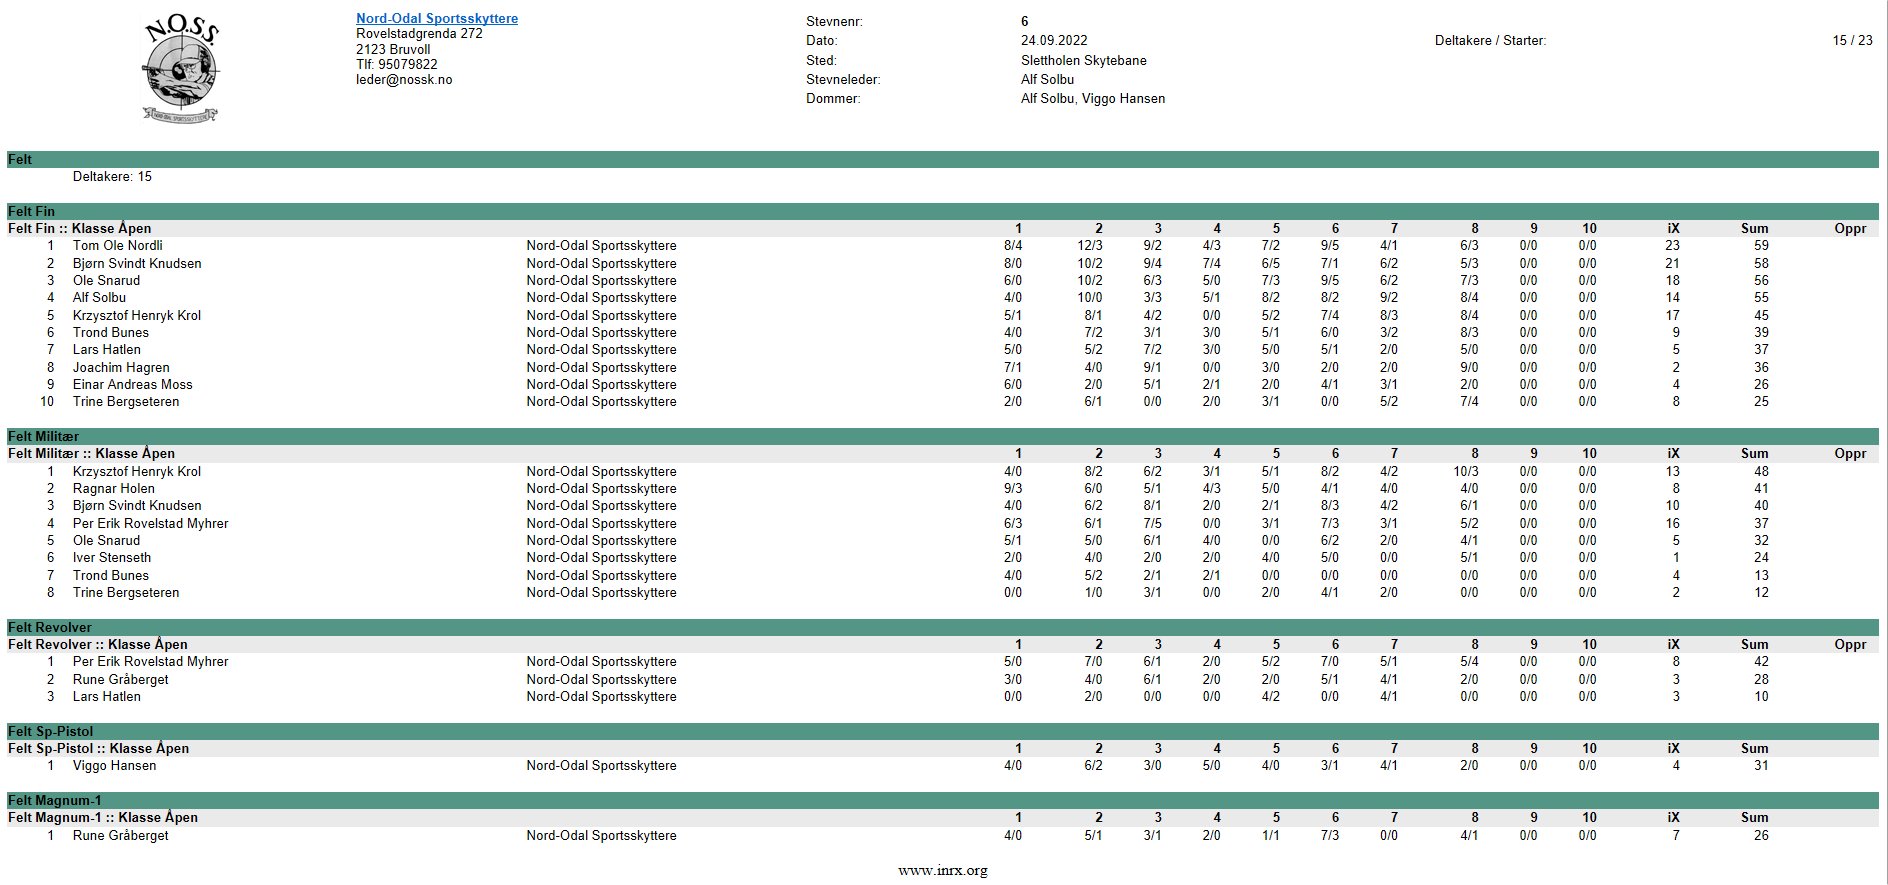Screen dimensions: 1888x885
Task: Select Einar Andreas Moss row
Action: point(943,385)
